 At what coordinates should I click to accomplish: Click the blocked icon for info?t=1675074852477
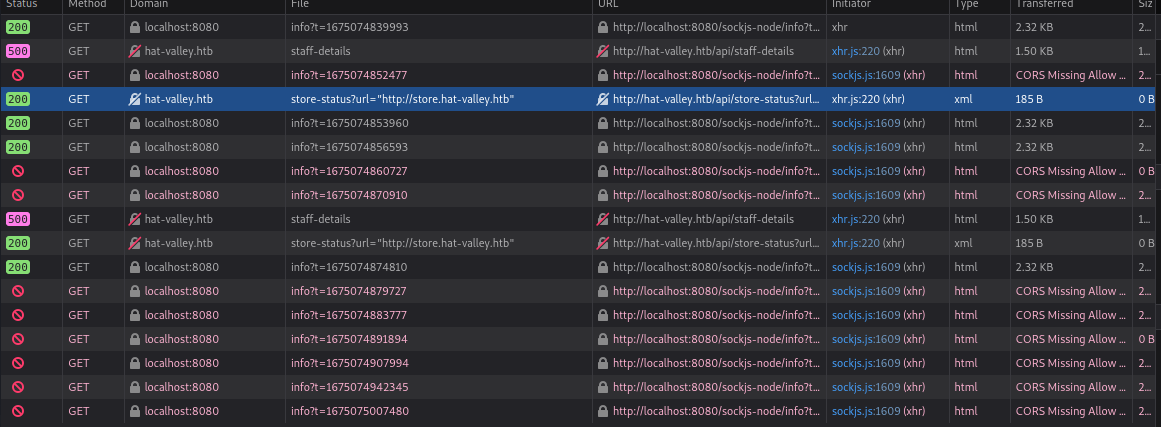tap(17, 75)
